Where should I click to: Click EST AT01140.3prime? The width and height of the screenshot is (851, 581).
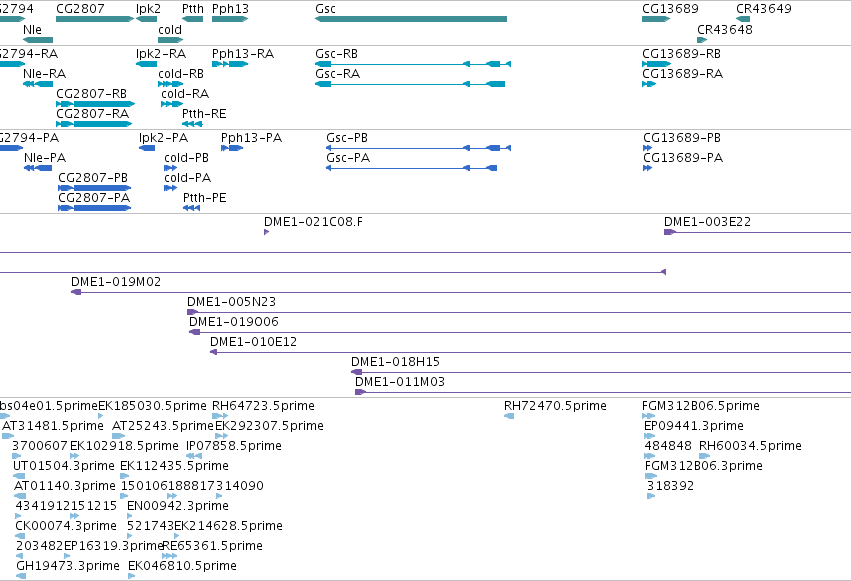coord(65,486)
